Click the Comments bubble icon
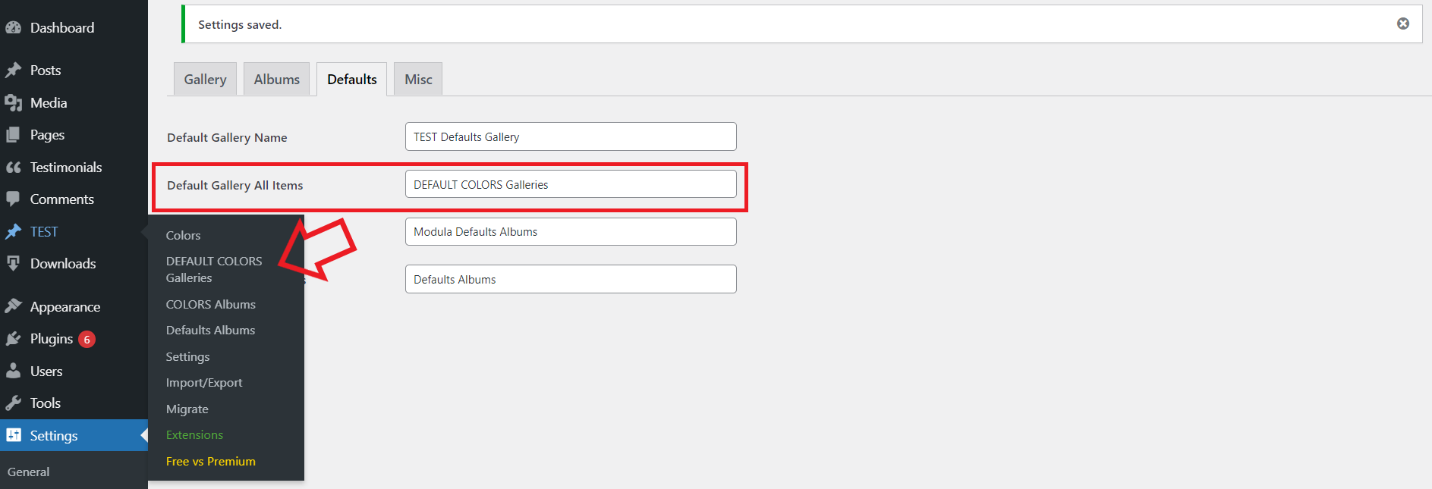The image size is (1432, 489). pyautogui.click(x=13, y=199)
